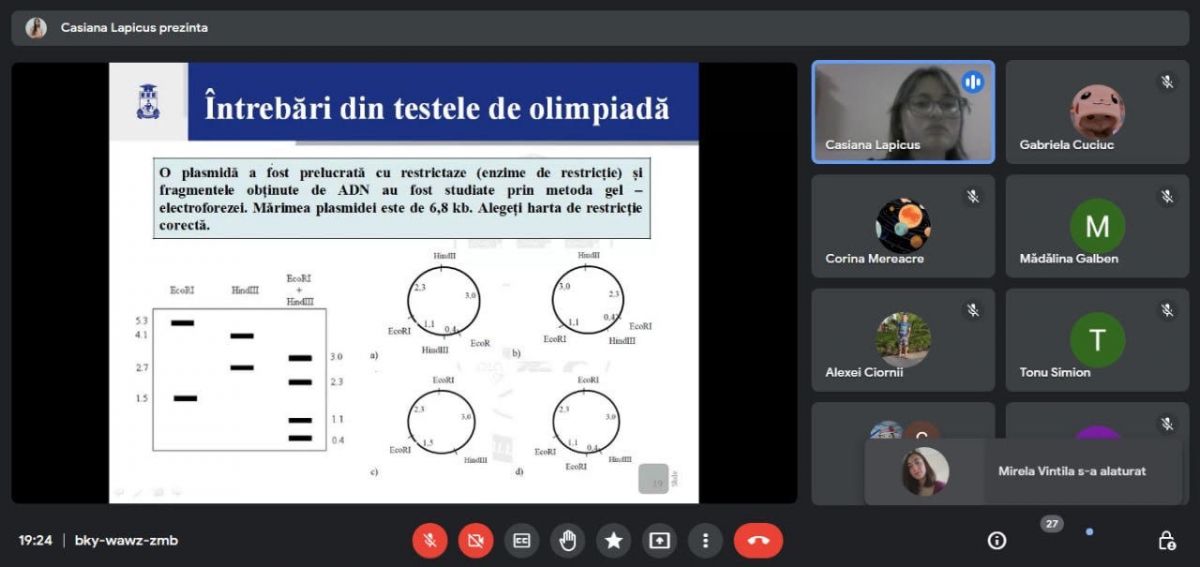Open more options three-dot menu
Viewport: 1200px width, 567px height.
706,541
